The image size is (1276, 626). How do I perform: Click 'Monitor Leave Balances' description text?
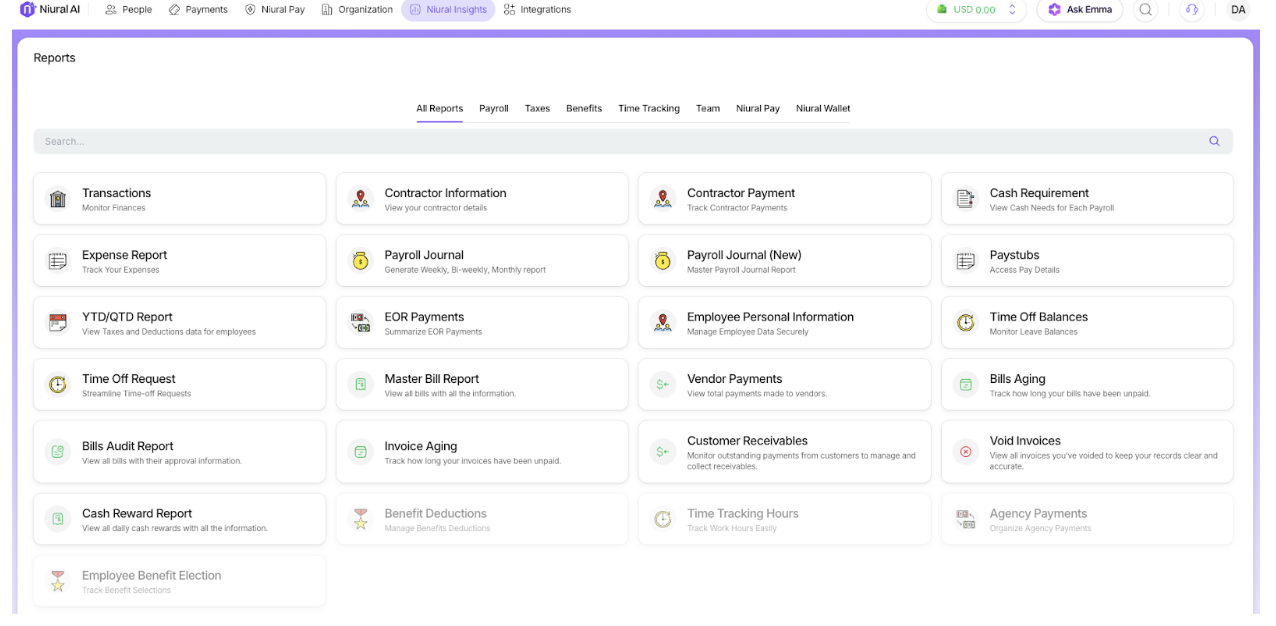(1034, 332)
